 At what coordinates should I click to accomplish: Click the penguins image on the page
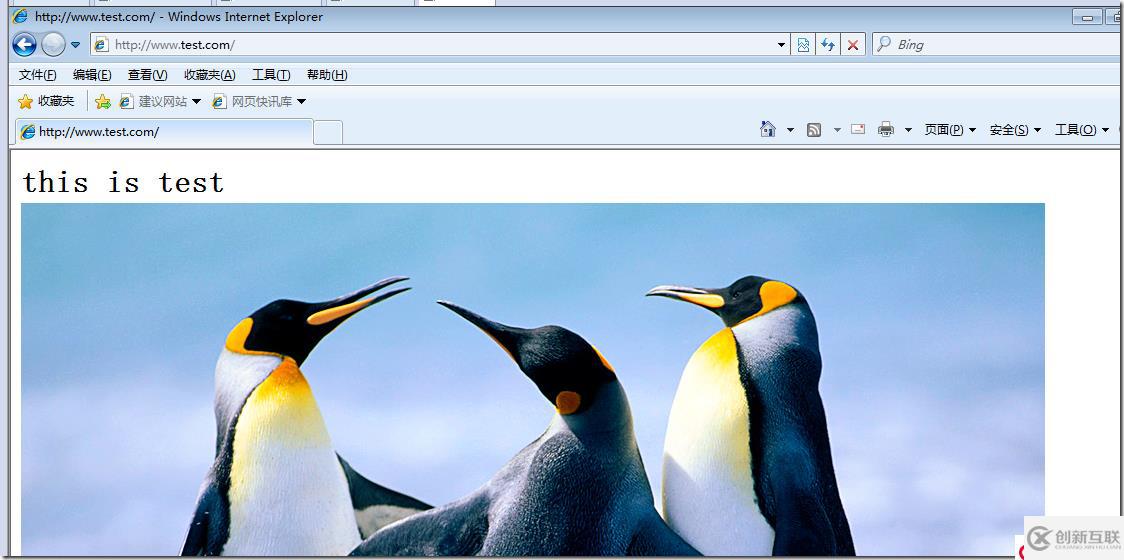click(x=533, y=379)
